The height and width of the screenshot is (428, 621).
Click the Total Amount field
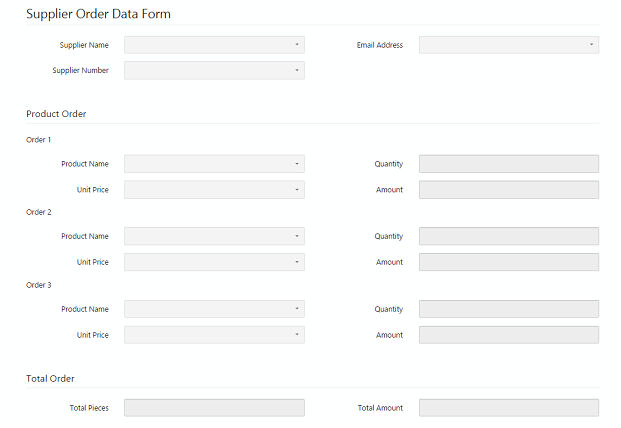click(509, 408)
